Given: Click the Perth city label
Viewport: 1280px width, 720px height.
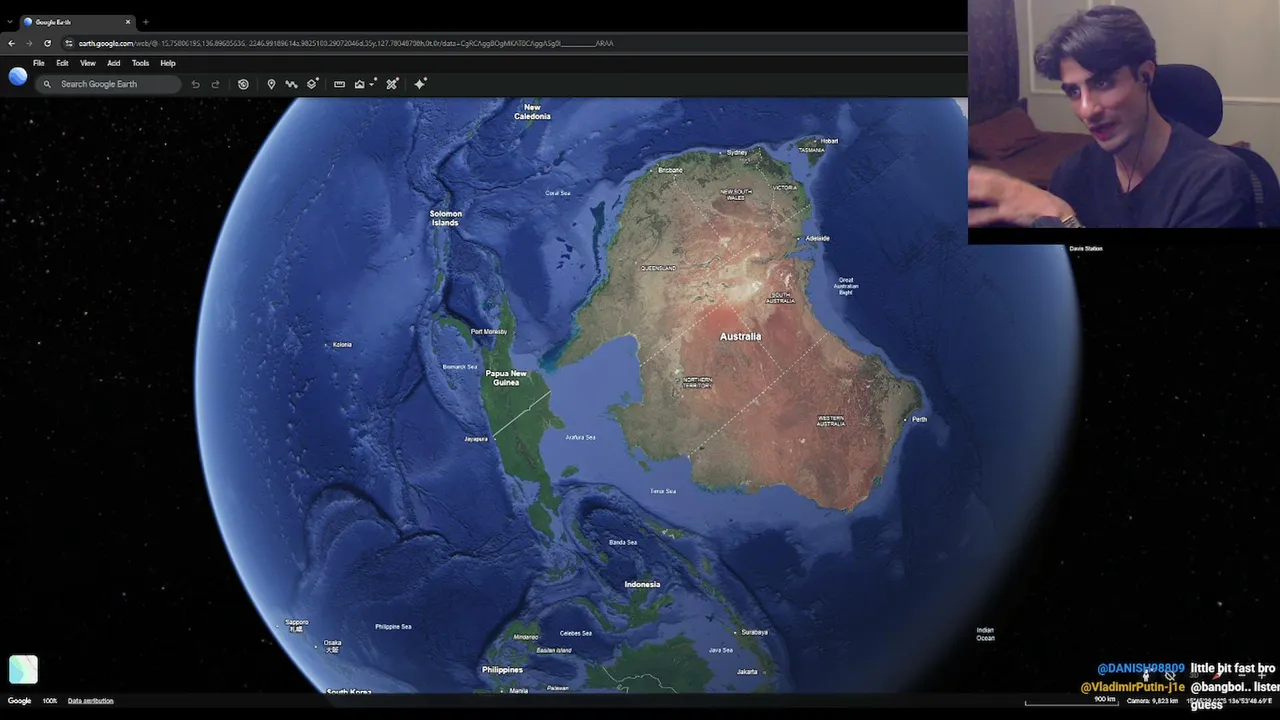Looking at the screenshot, I should [x=919, y=419].
